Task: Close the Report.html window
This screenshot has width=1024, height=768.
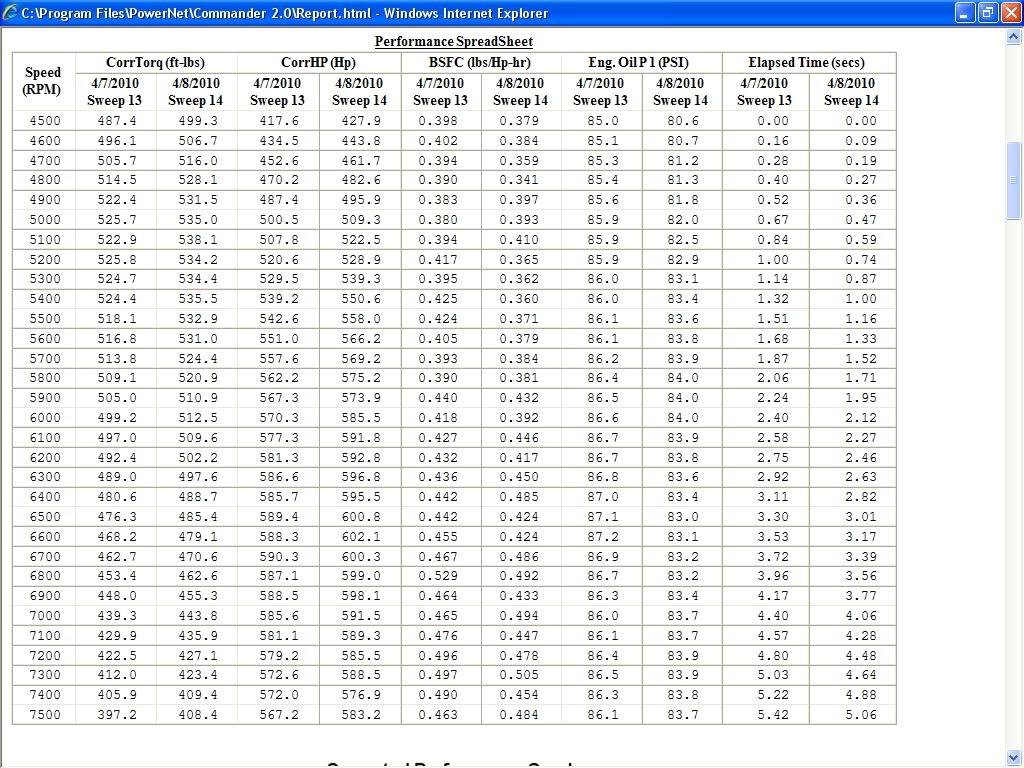Action: [x=1010, y=13]
